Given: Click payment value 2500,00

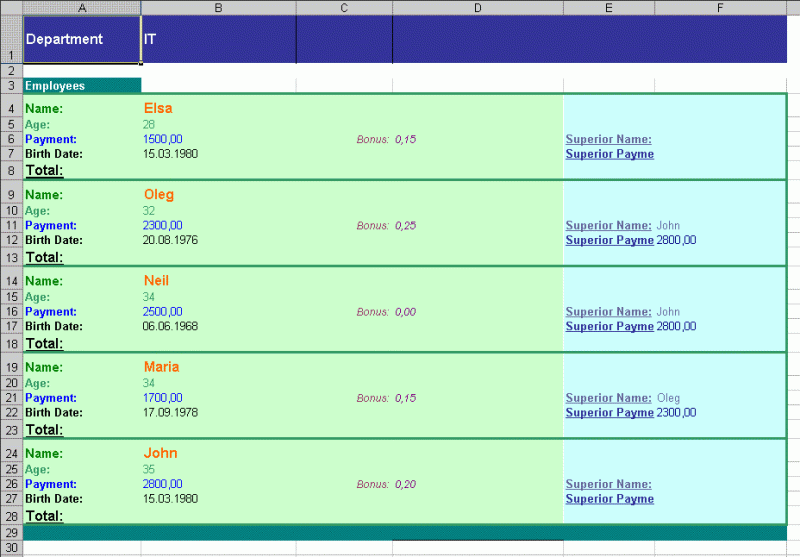Looking at the screenshot, I should point(163,312).
